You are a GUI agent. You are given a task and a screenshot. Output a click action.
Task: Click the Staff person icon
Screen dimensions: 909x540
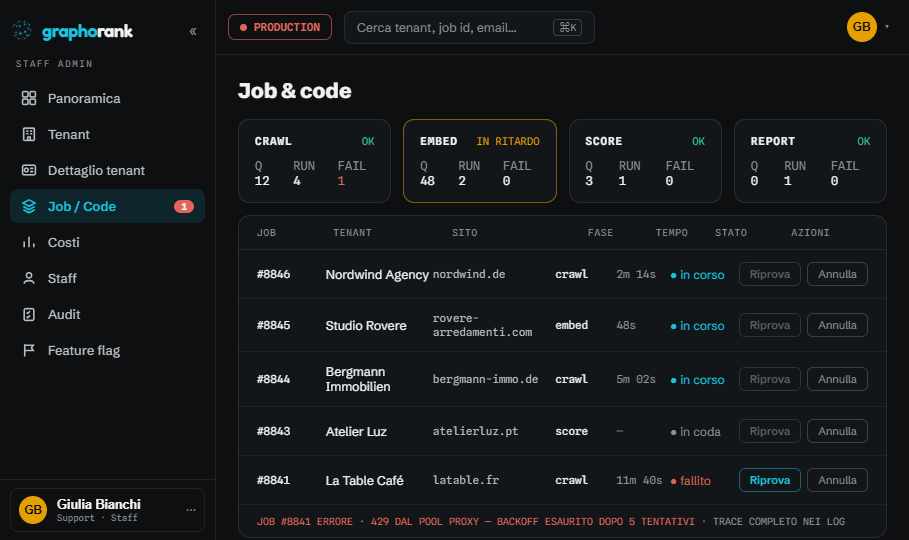point(29,278)
